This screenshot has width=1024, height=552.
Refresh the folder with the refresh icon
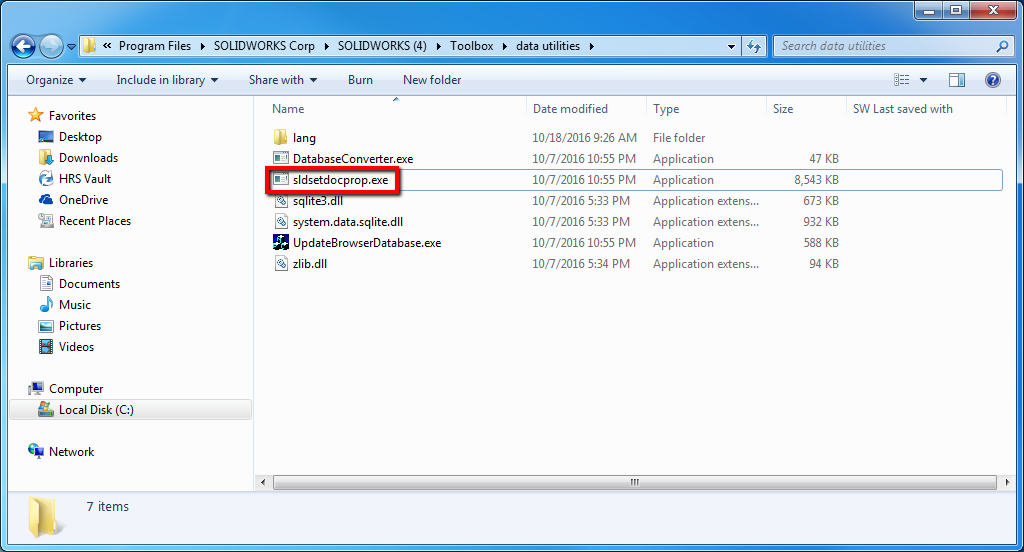(x=754, y=46)
